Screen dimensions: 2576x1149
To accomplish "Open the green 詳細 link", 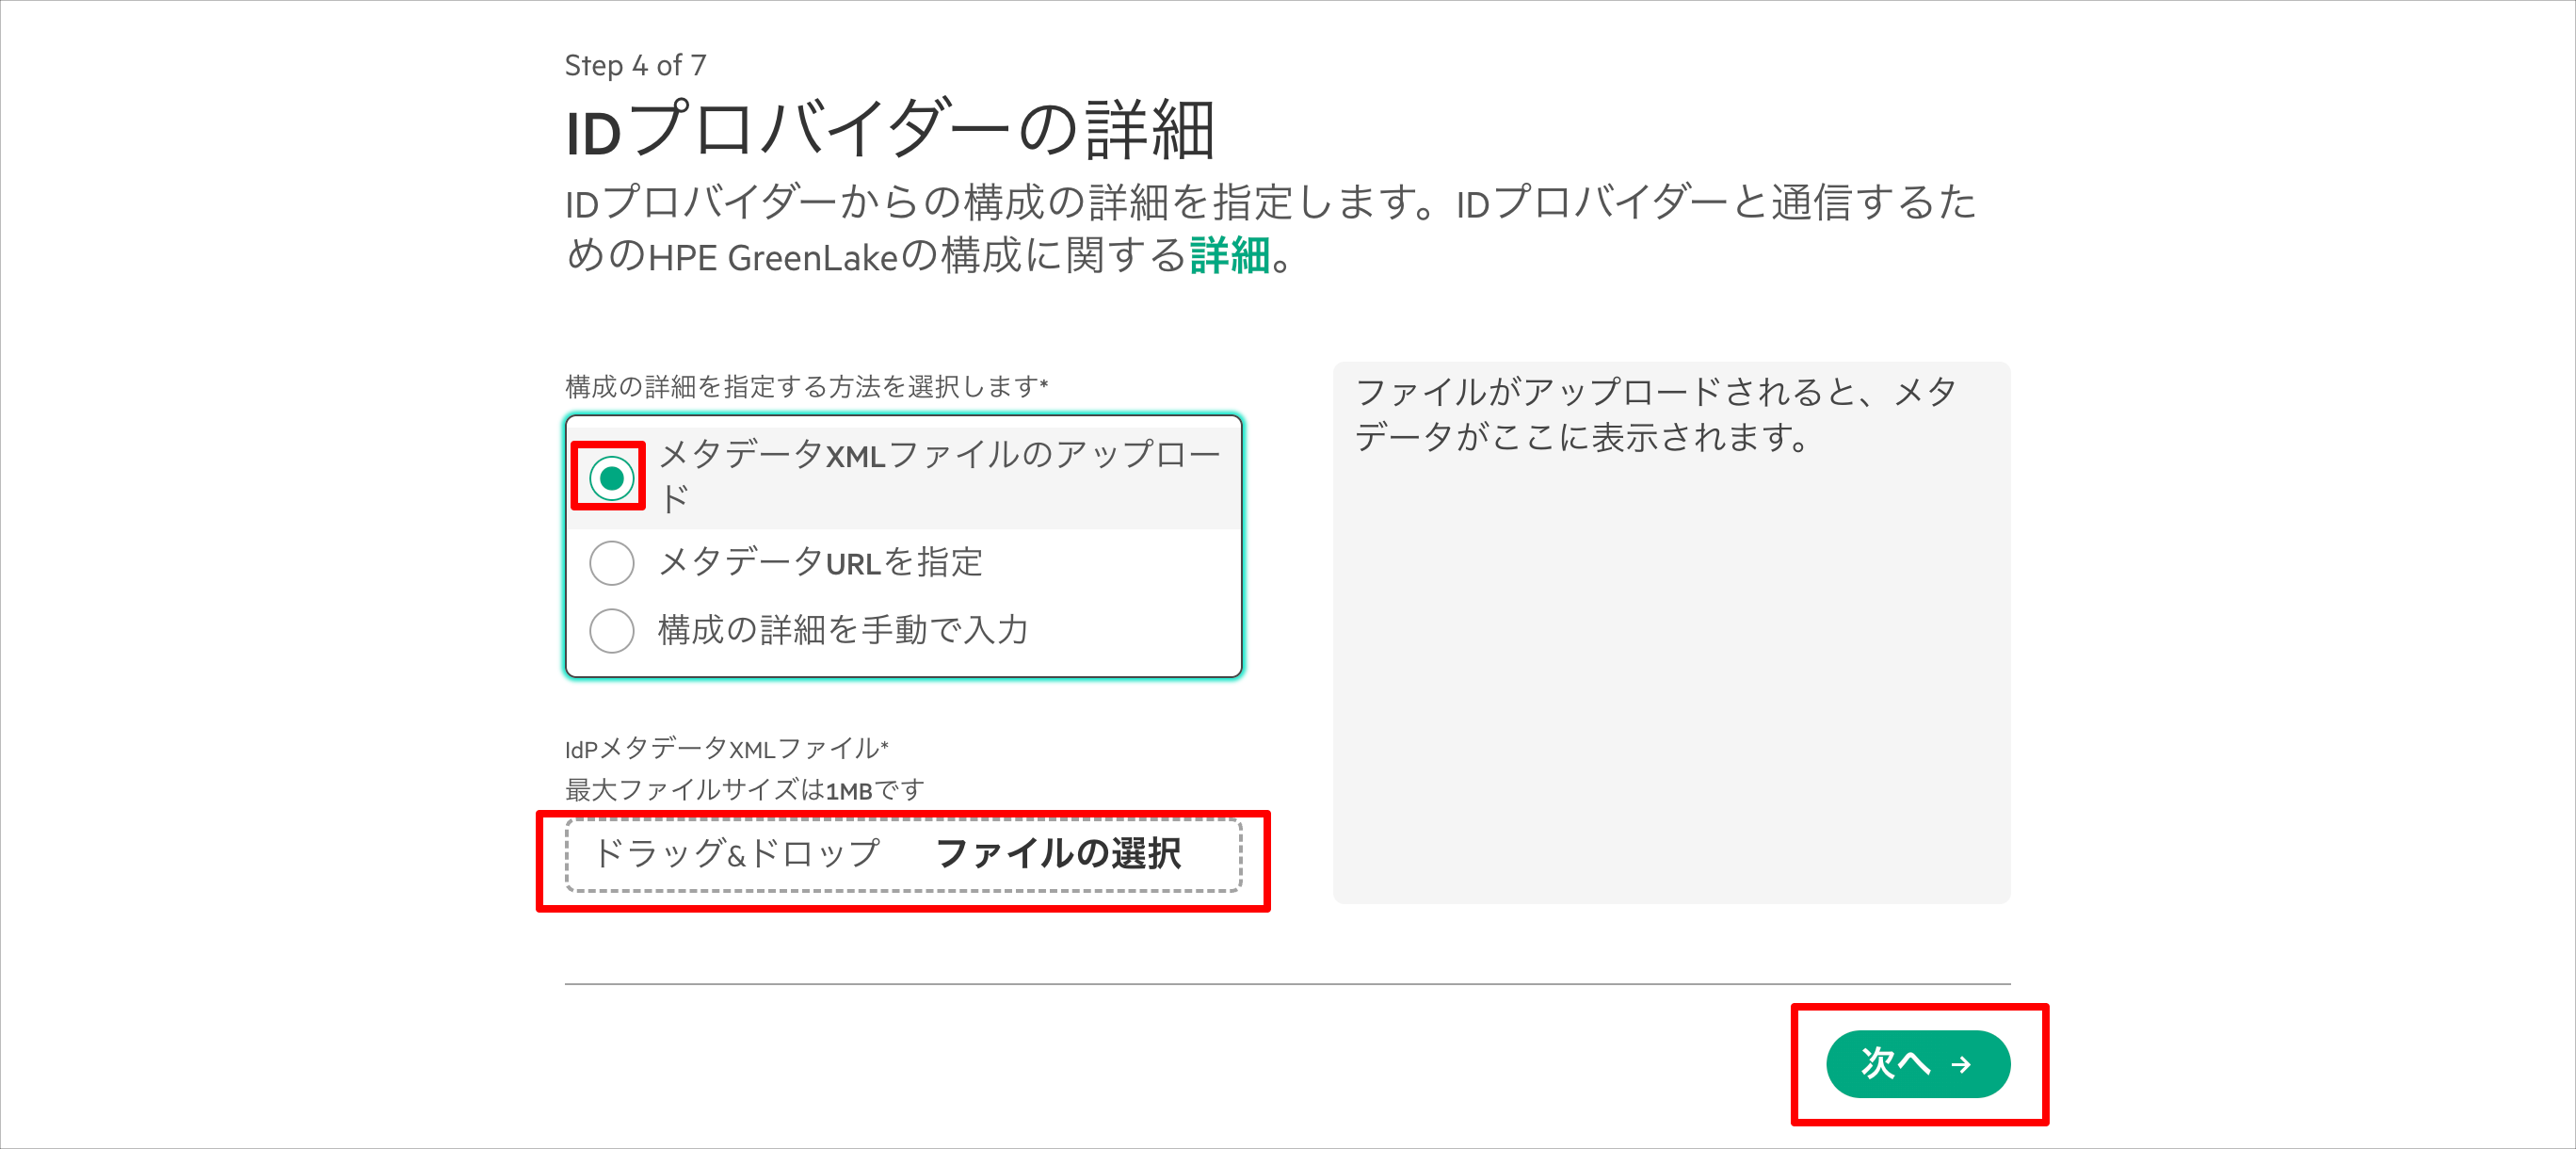I will (x=1229, y=256).
